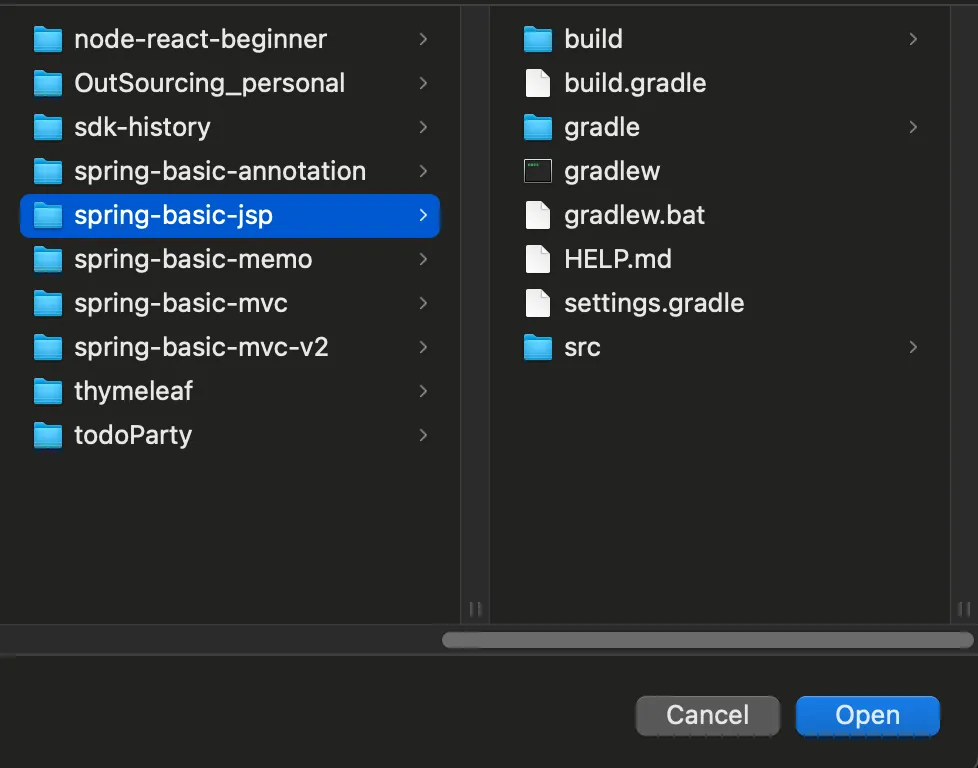The image size is (978, 768).
Task: Click the Open button
Action: [x=868, y=715]
